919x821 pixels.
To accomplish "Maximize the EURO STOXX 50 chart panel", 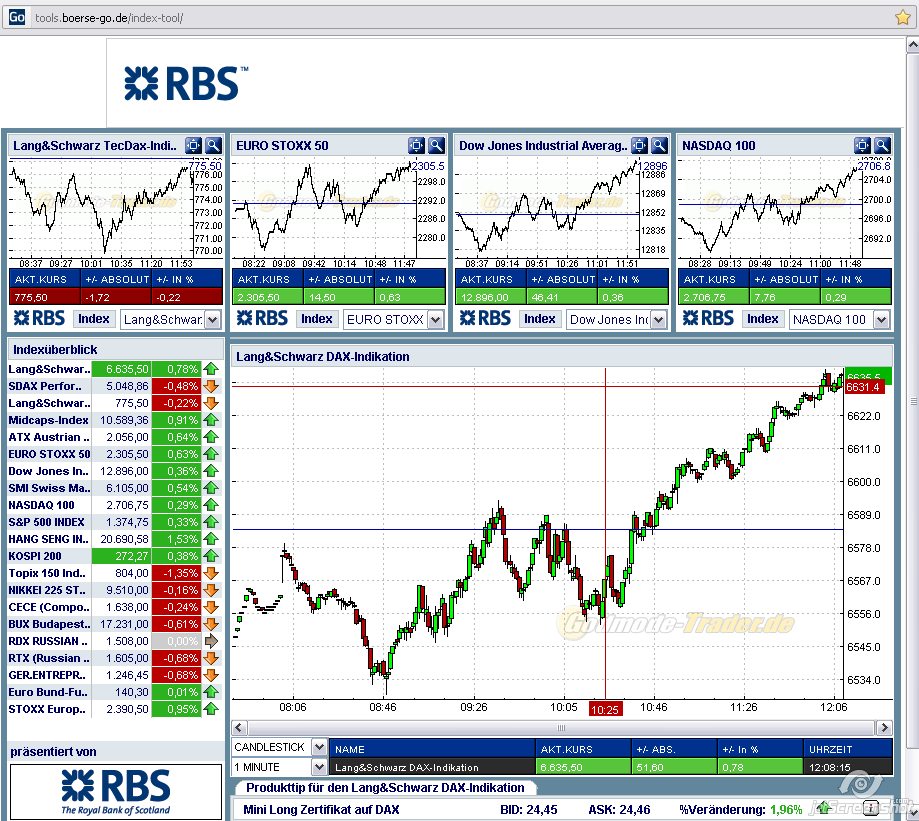I will [416, 145].
